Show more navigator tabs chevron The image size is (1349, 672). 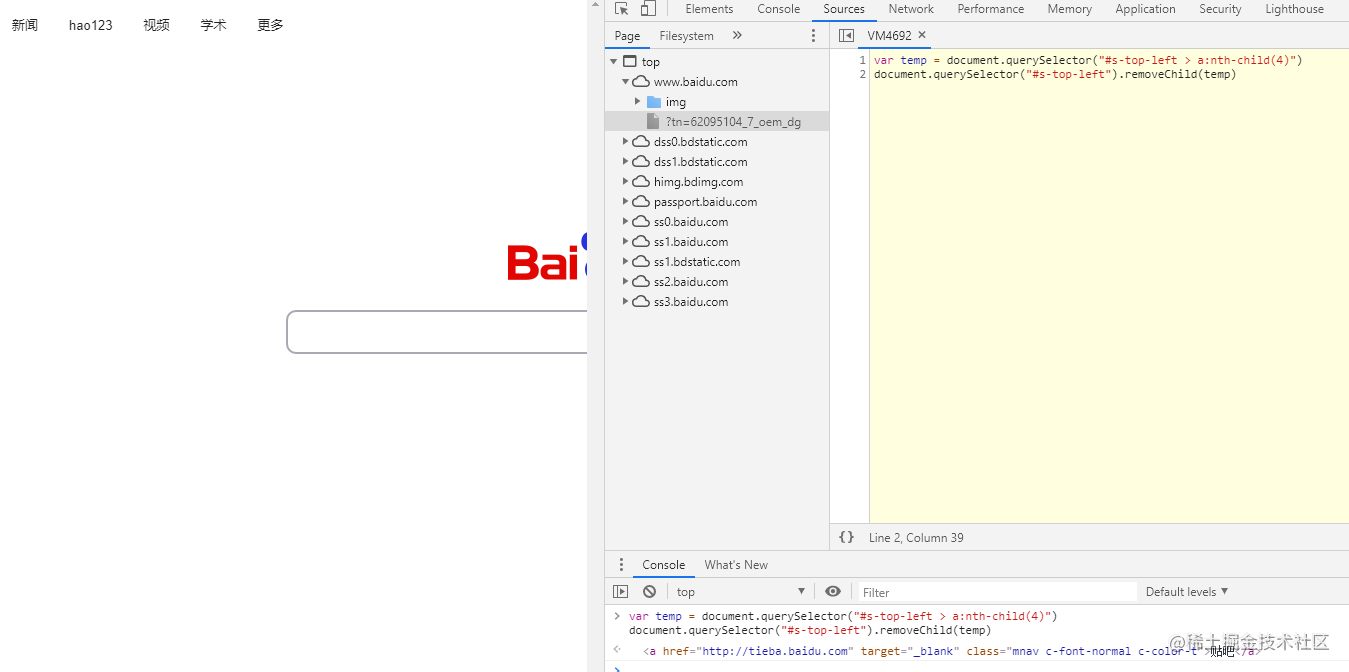737,35
